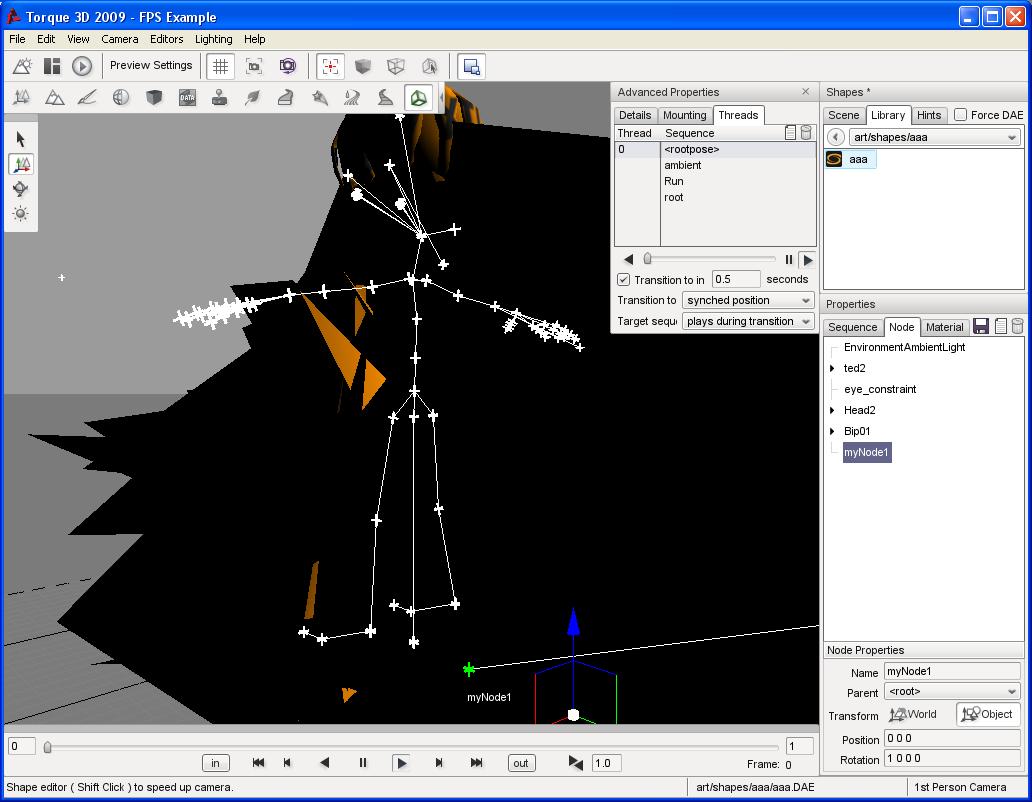Open the art/shapes/aaa path dropdown
This screenshot has height=802, width=1032.
935,137
